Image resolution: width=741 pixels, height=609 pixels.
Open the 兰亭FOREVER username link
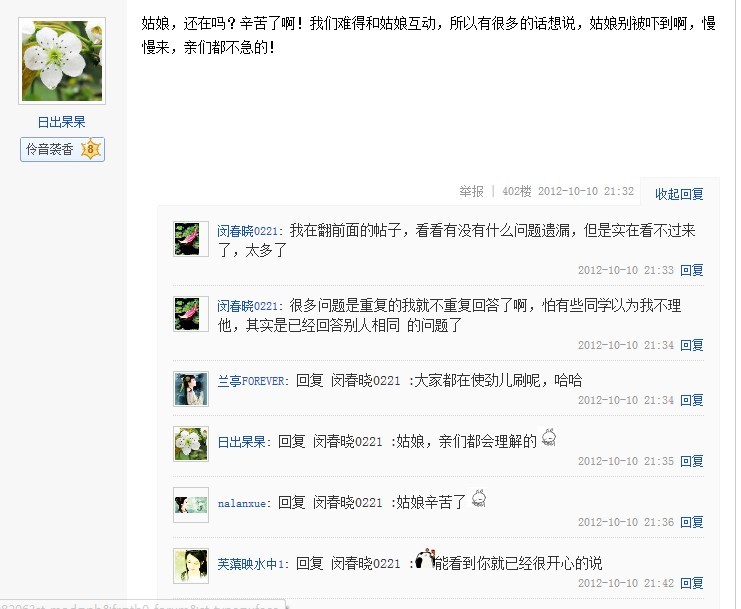(x=251, y=381)
